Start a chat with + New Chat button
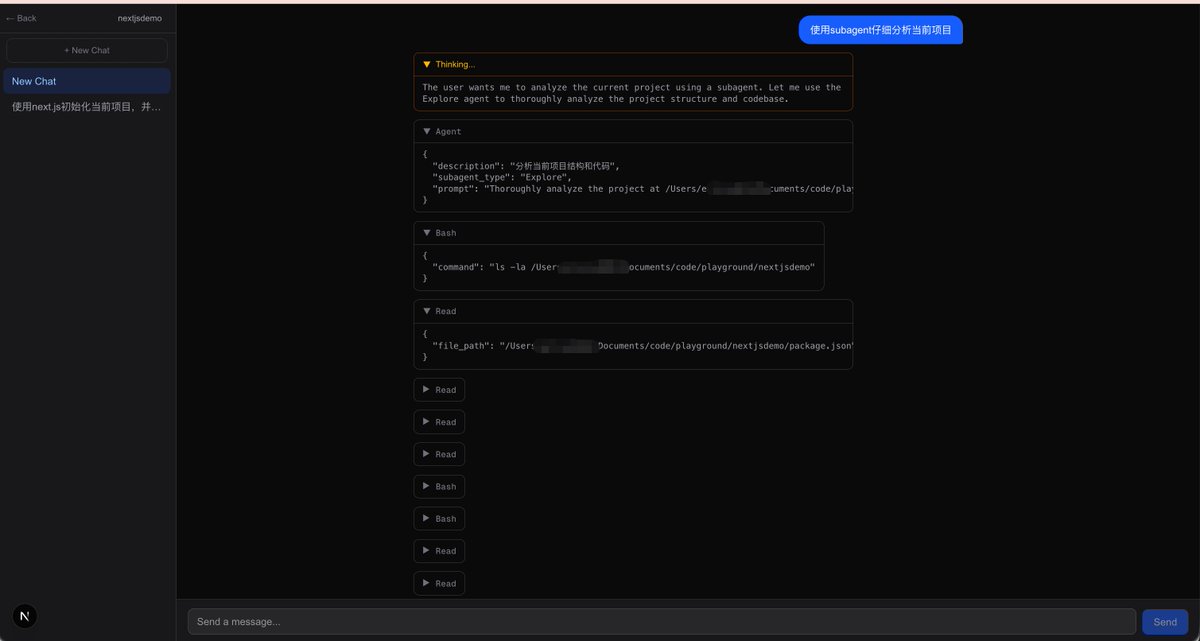This screenshot has height=641, width=1200. (87, 50)
